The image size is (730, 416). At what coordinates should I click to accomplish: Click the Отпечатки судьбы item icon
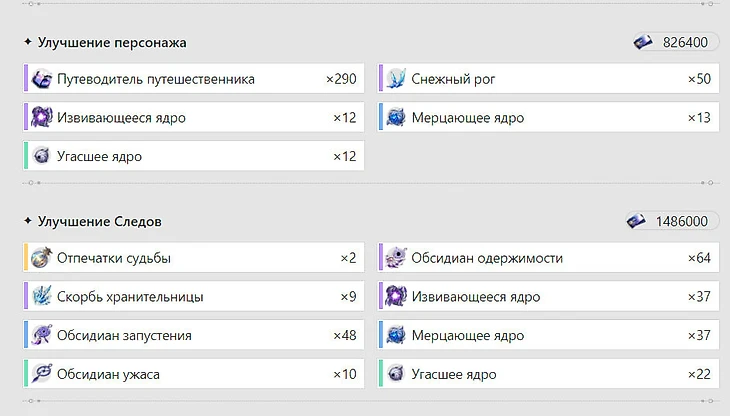[41, 258]
